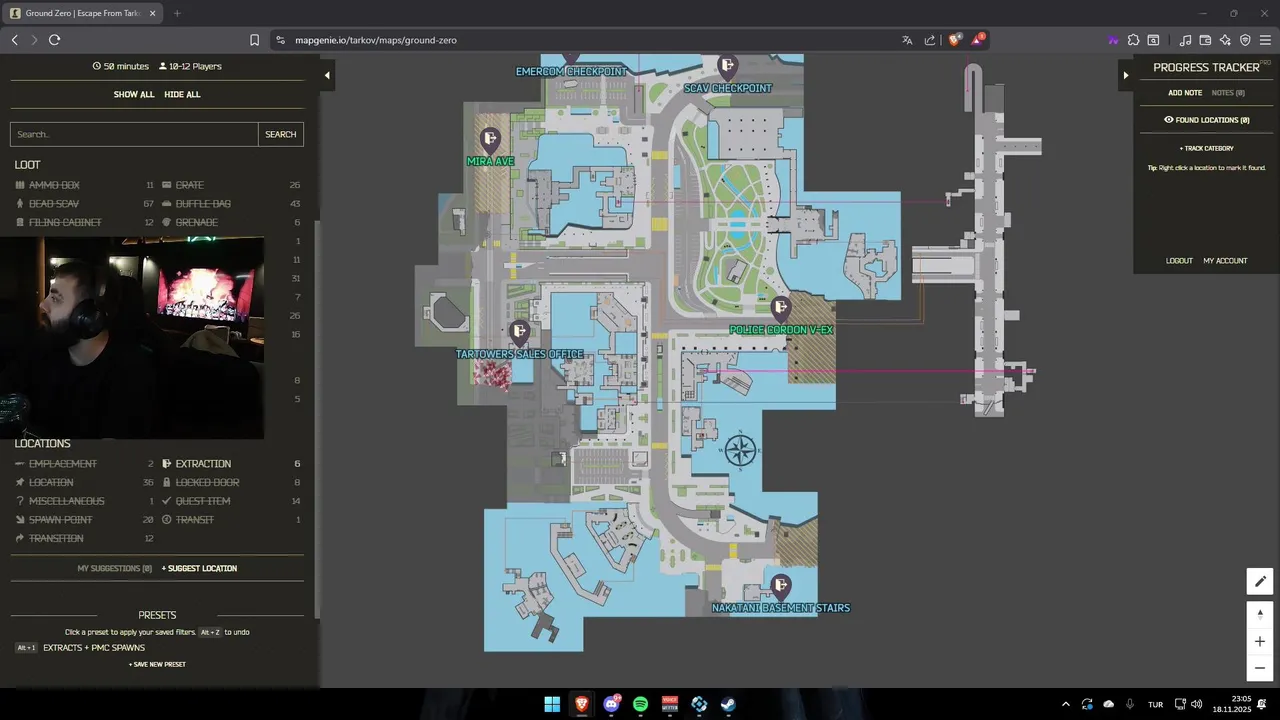Open the browser hamburger menu
This screenshot has height=720, width=1280.
[x=1265, y=40]
